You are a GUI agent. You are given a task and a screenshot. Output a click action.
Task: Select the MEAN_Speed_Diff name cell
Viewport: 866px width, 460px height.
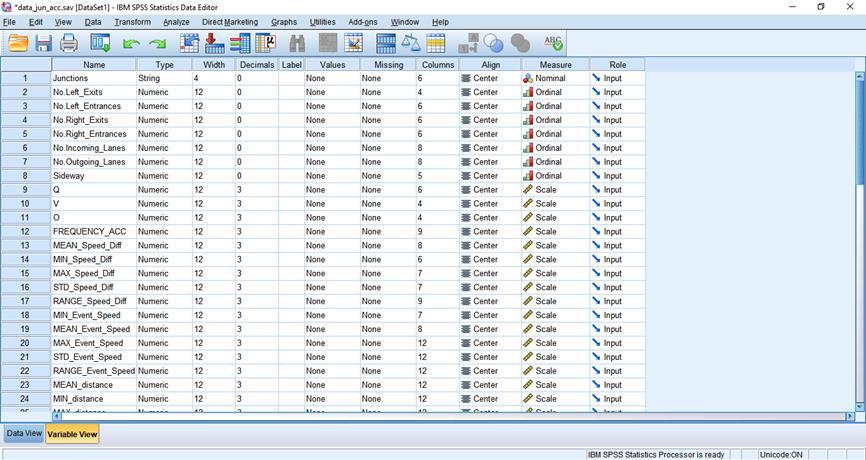point(94,245)
